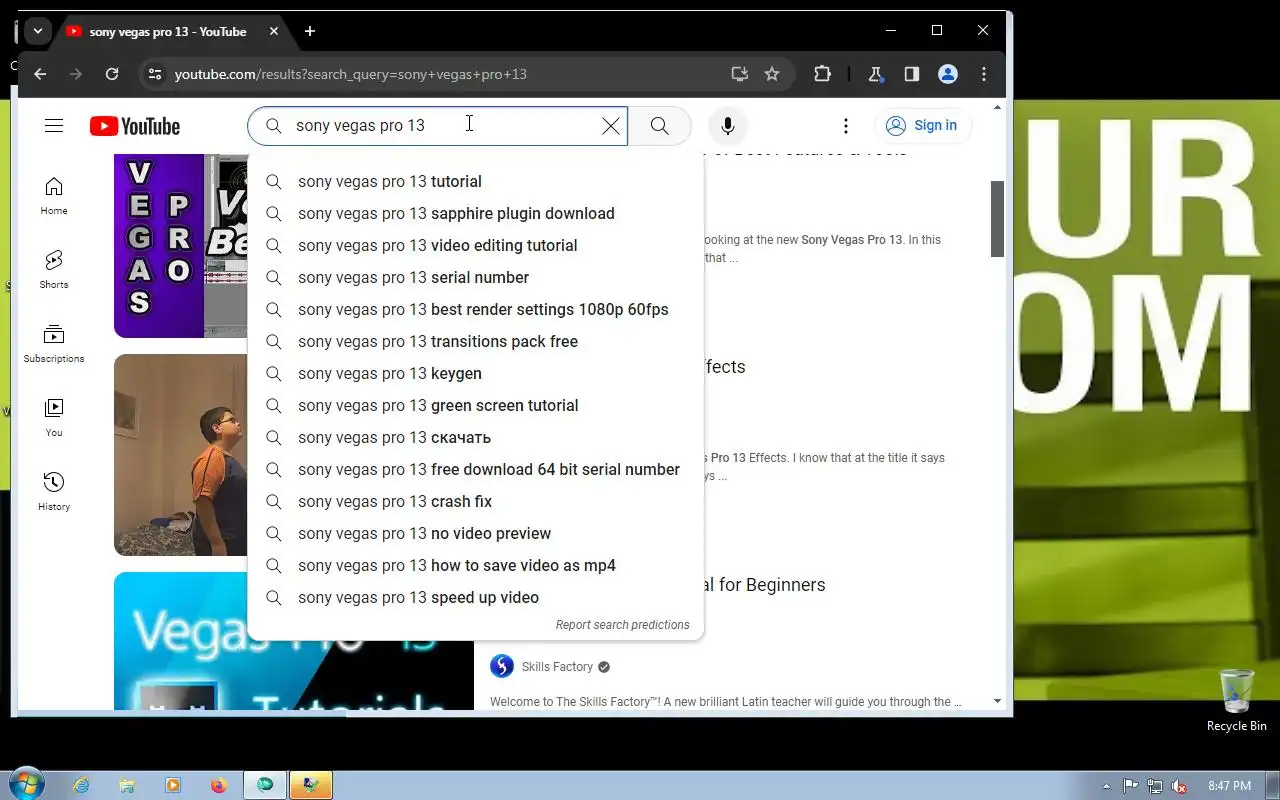Viewport: 1280px width, 800px height.
Task: Choose suggestion 'serial number'
Action: (475, 277)
